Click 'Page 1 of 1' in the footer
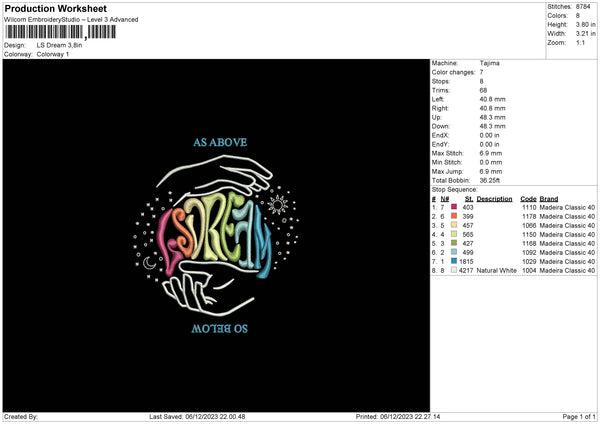 (579, 416)
